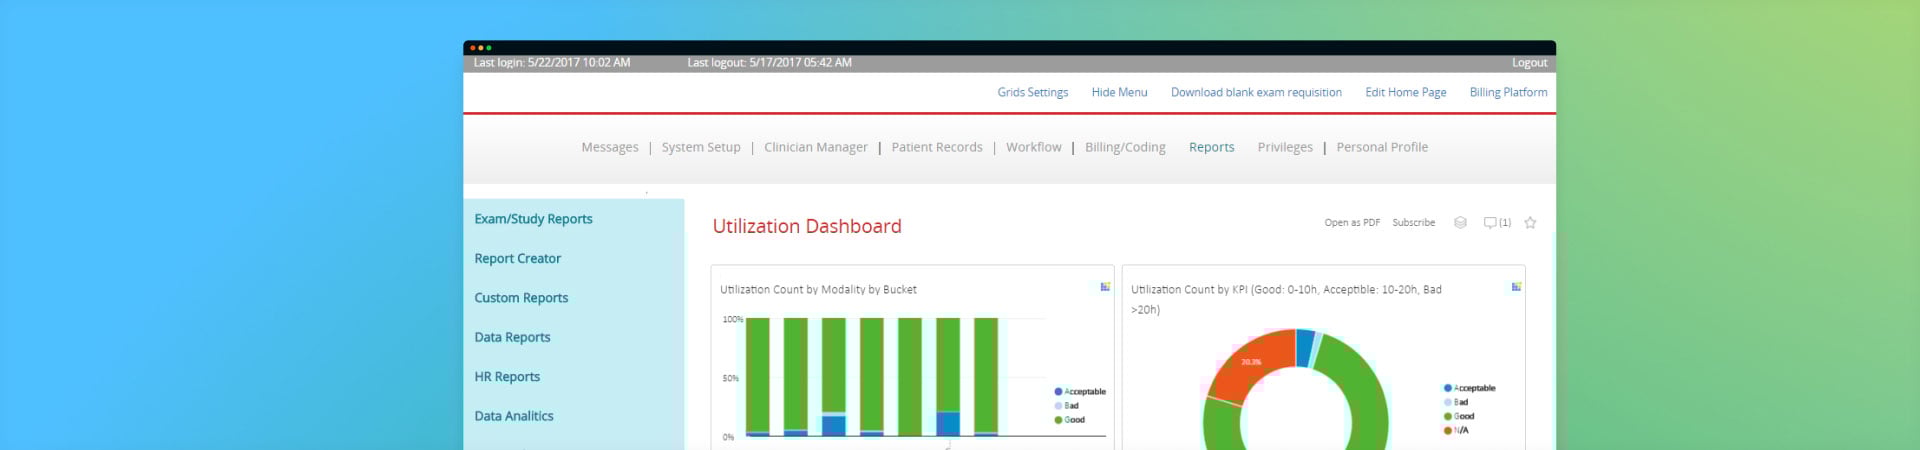Click the chart options icon on Modality chart
The image size is (1920, 450).
pos(1105,287)
